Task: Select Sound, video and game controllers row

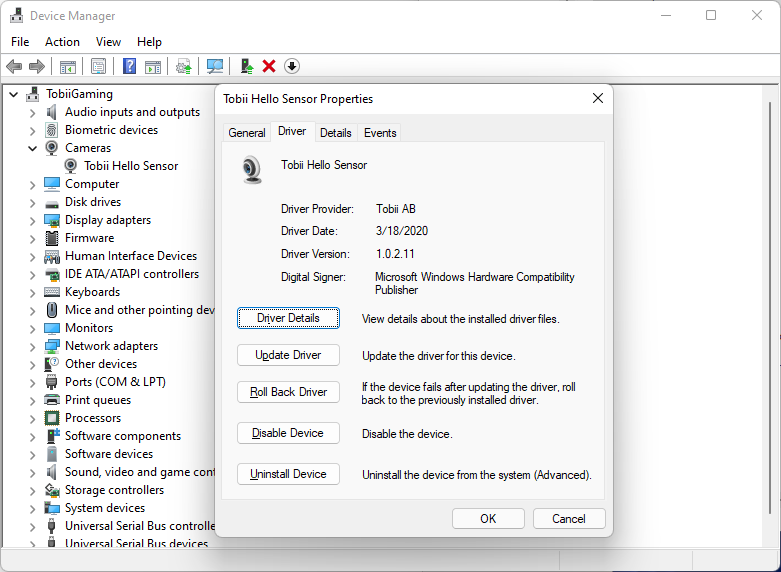Action: (x=139, y=472)
